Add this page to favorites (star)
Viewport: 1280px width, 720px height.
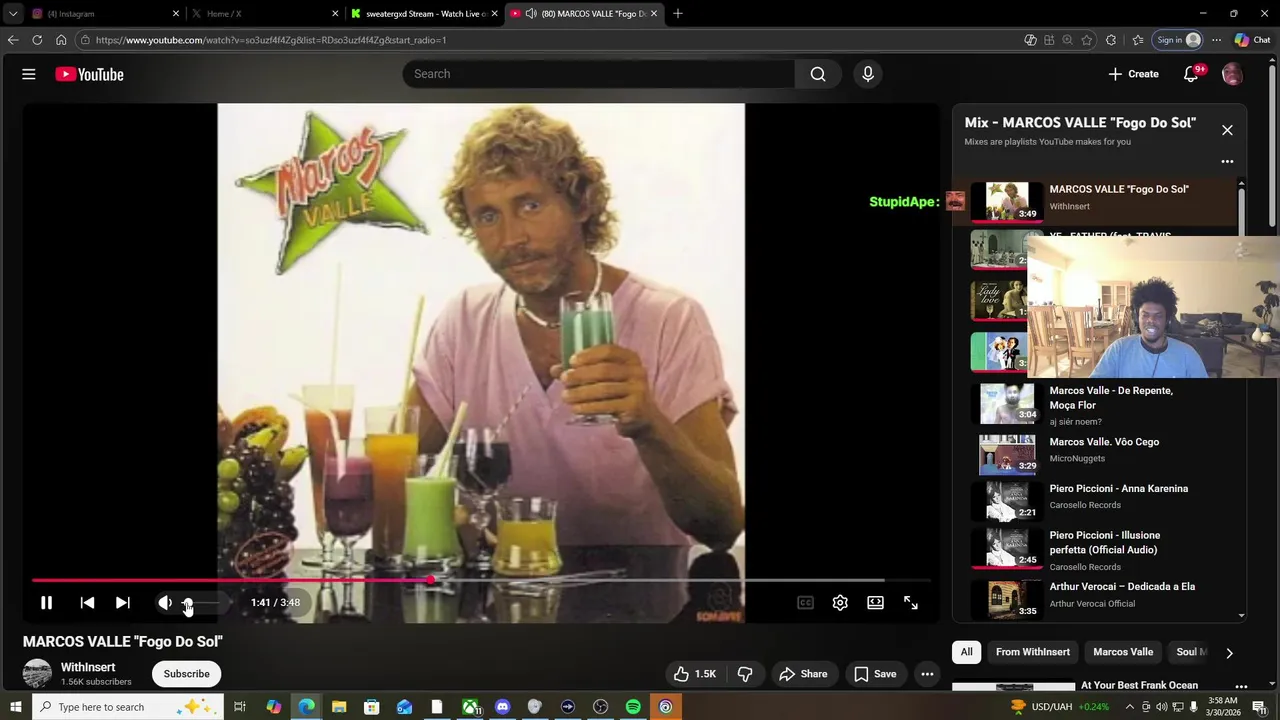coord(1087,40)
